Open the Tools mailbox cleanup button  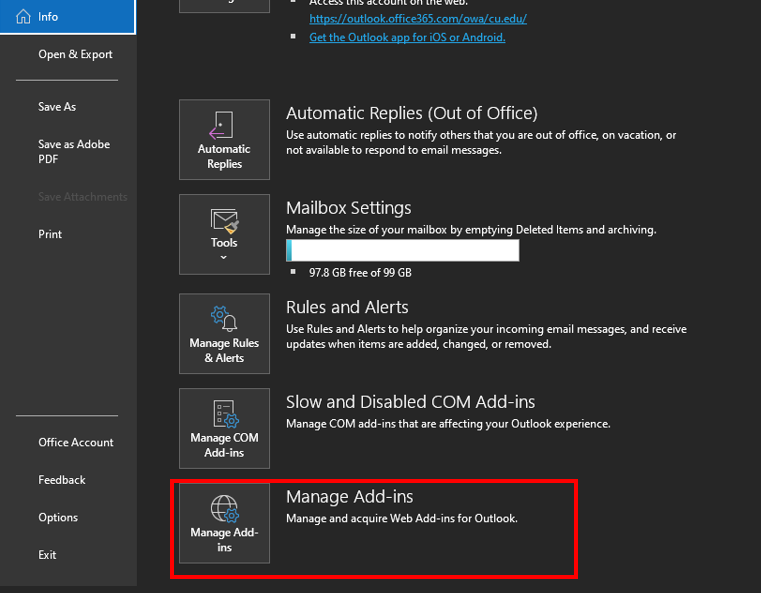click(224, 234)
